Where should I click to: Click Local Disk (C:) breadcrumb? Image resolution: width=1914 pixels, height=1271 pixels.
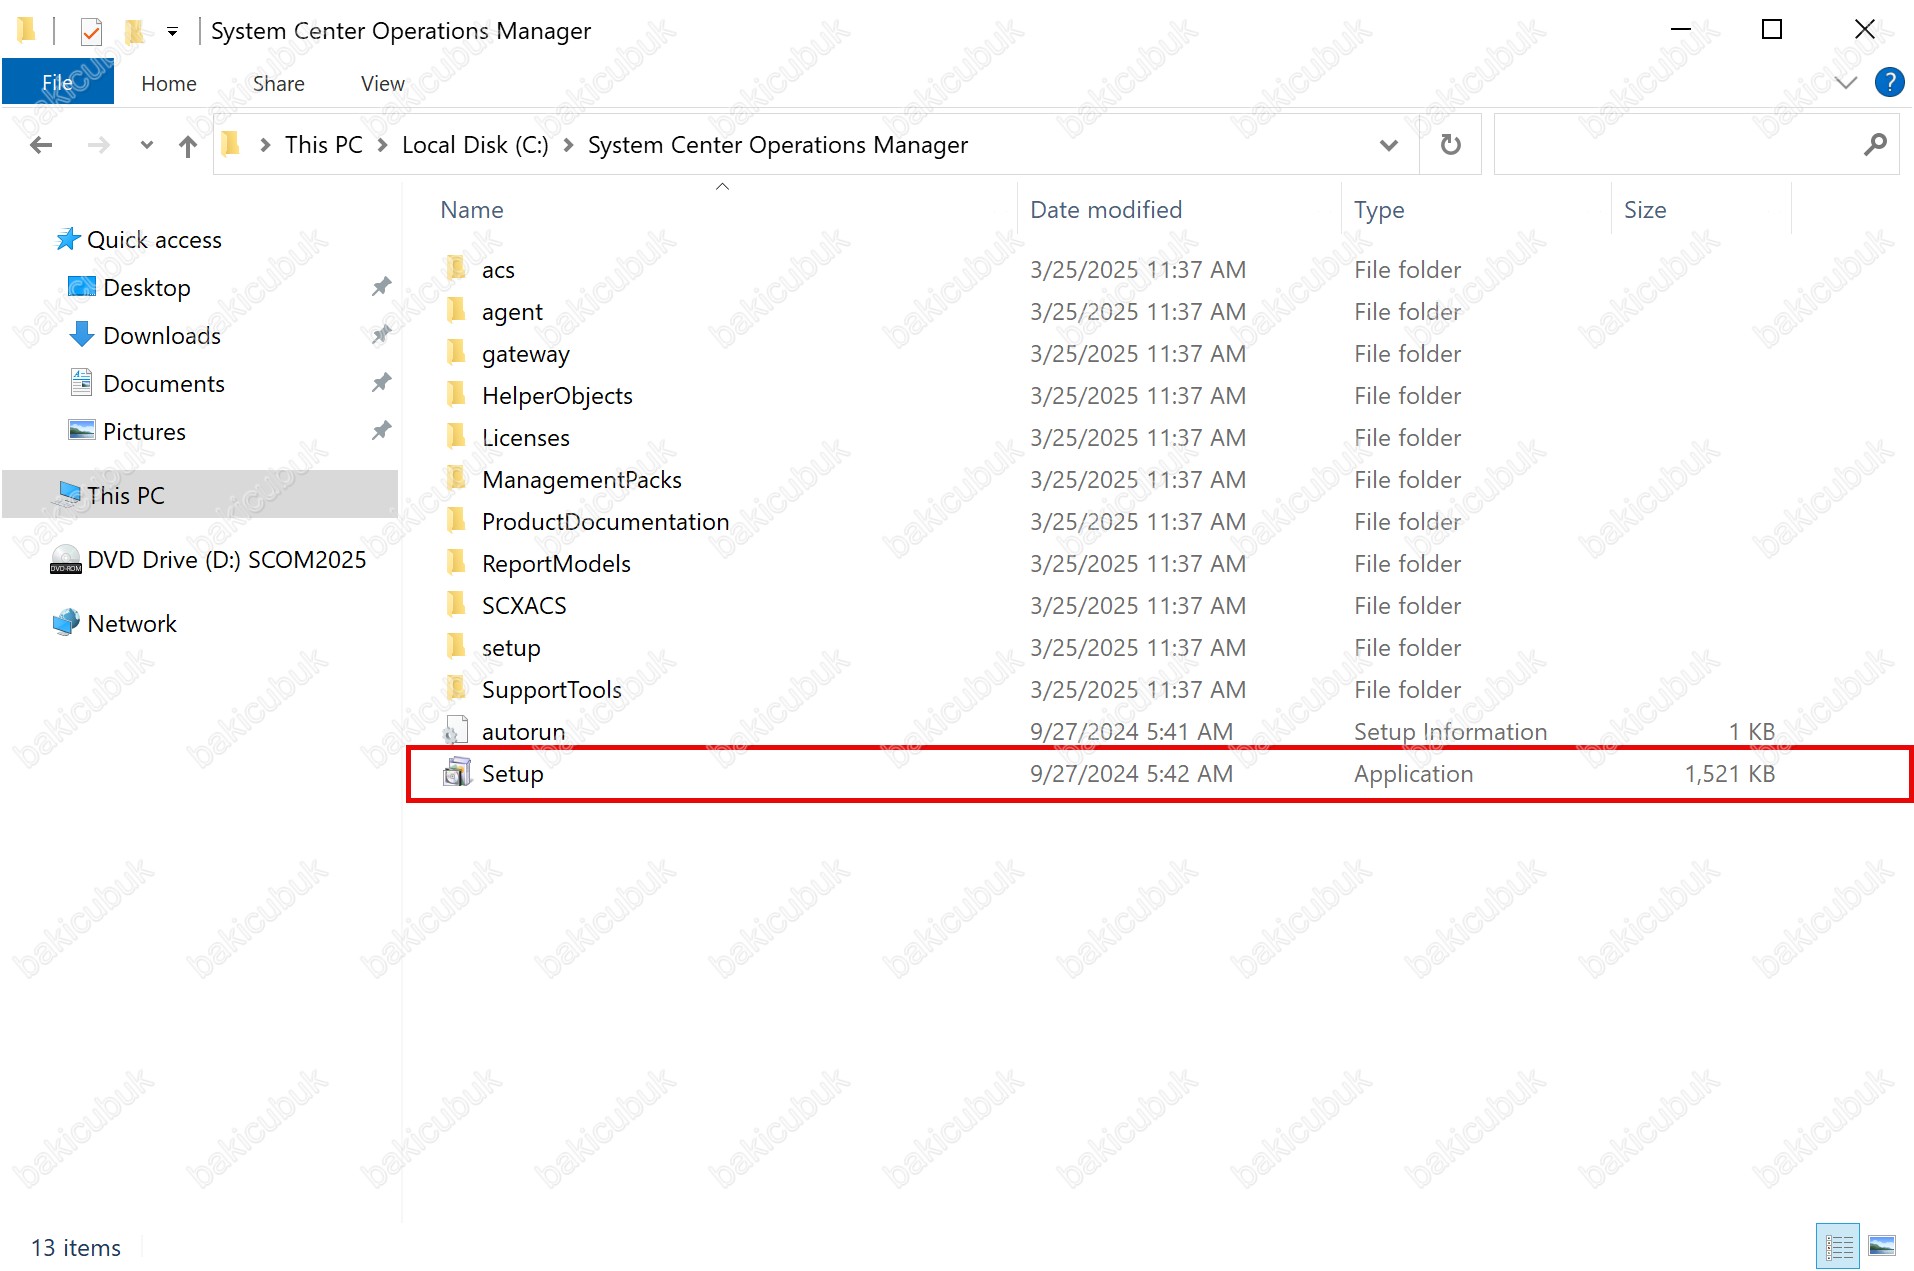475,145
